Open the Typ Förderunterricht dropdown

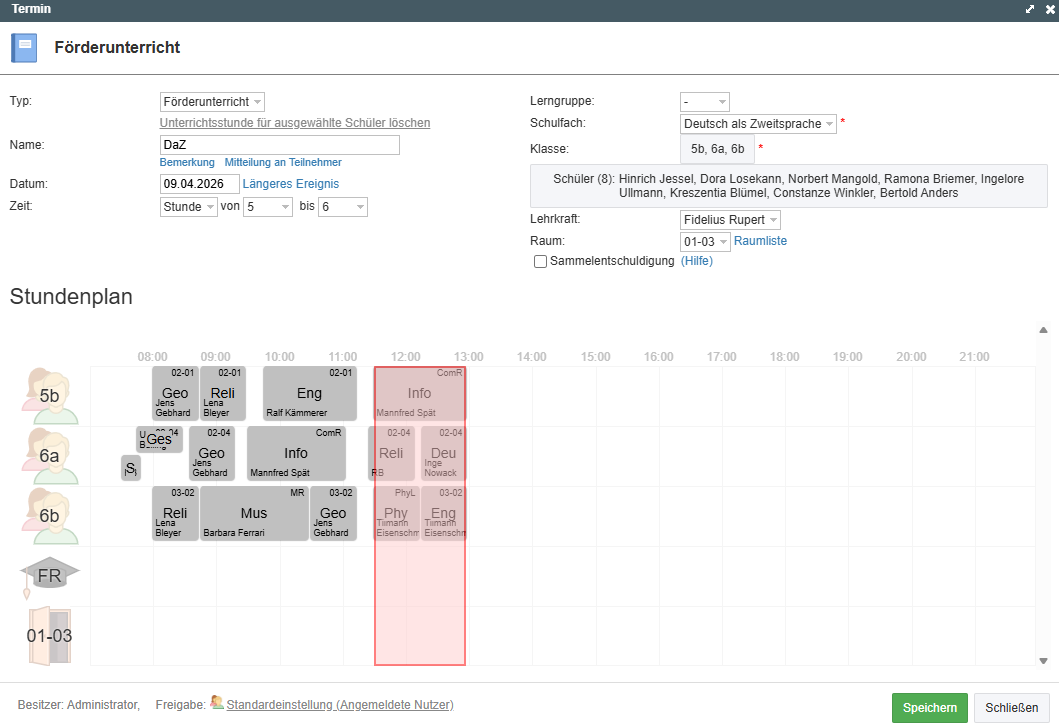click(212, 102)
